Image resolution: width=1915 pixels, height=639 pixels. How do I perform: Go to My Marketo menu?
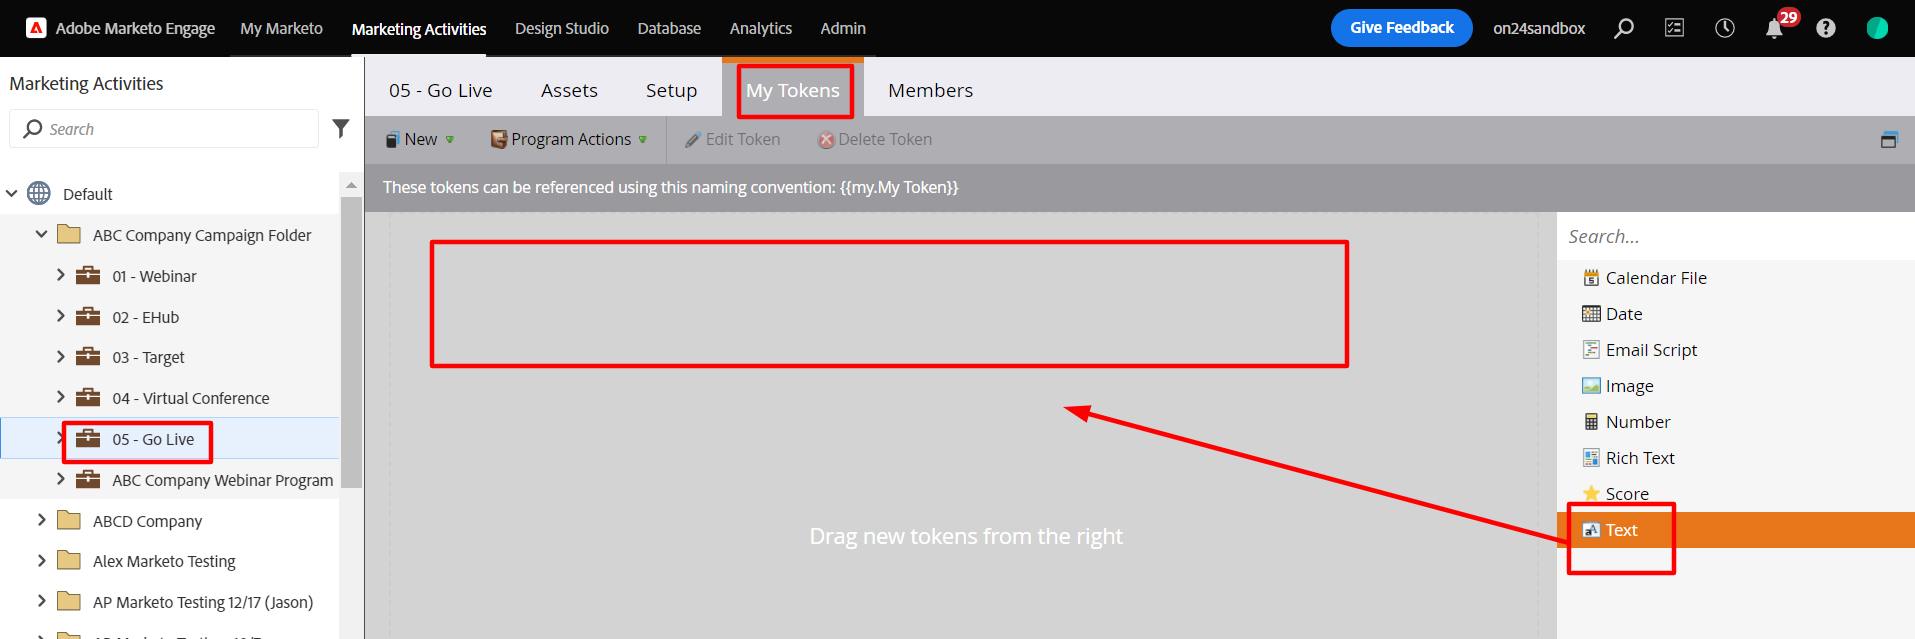pos(281,28)
